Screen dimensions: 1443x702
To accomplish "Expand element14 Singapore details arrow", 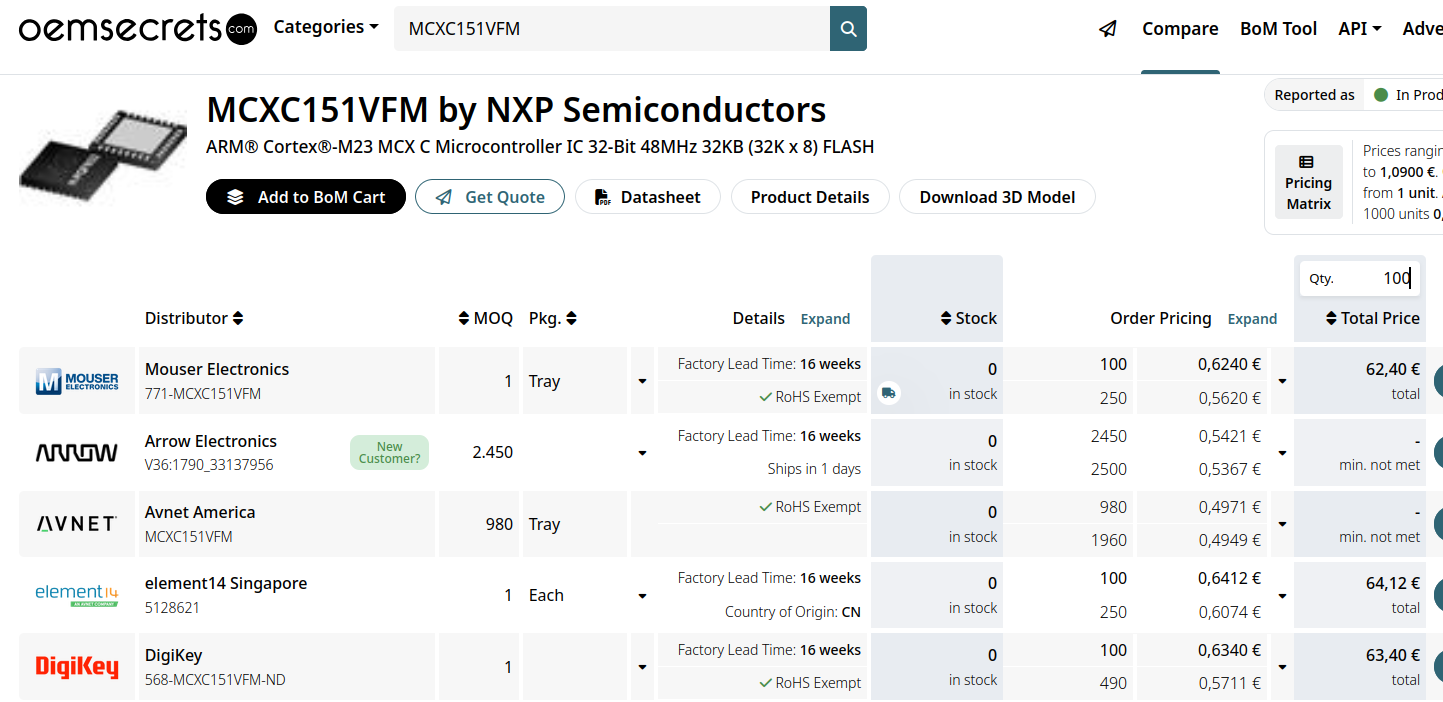I will [x=642, y=596].
